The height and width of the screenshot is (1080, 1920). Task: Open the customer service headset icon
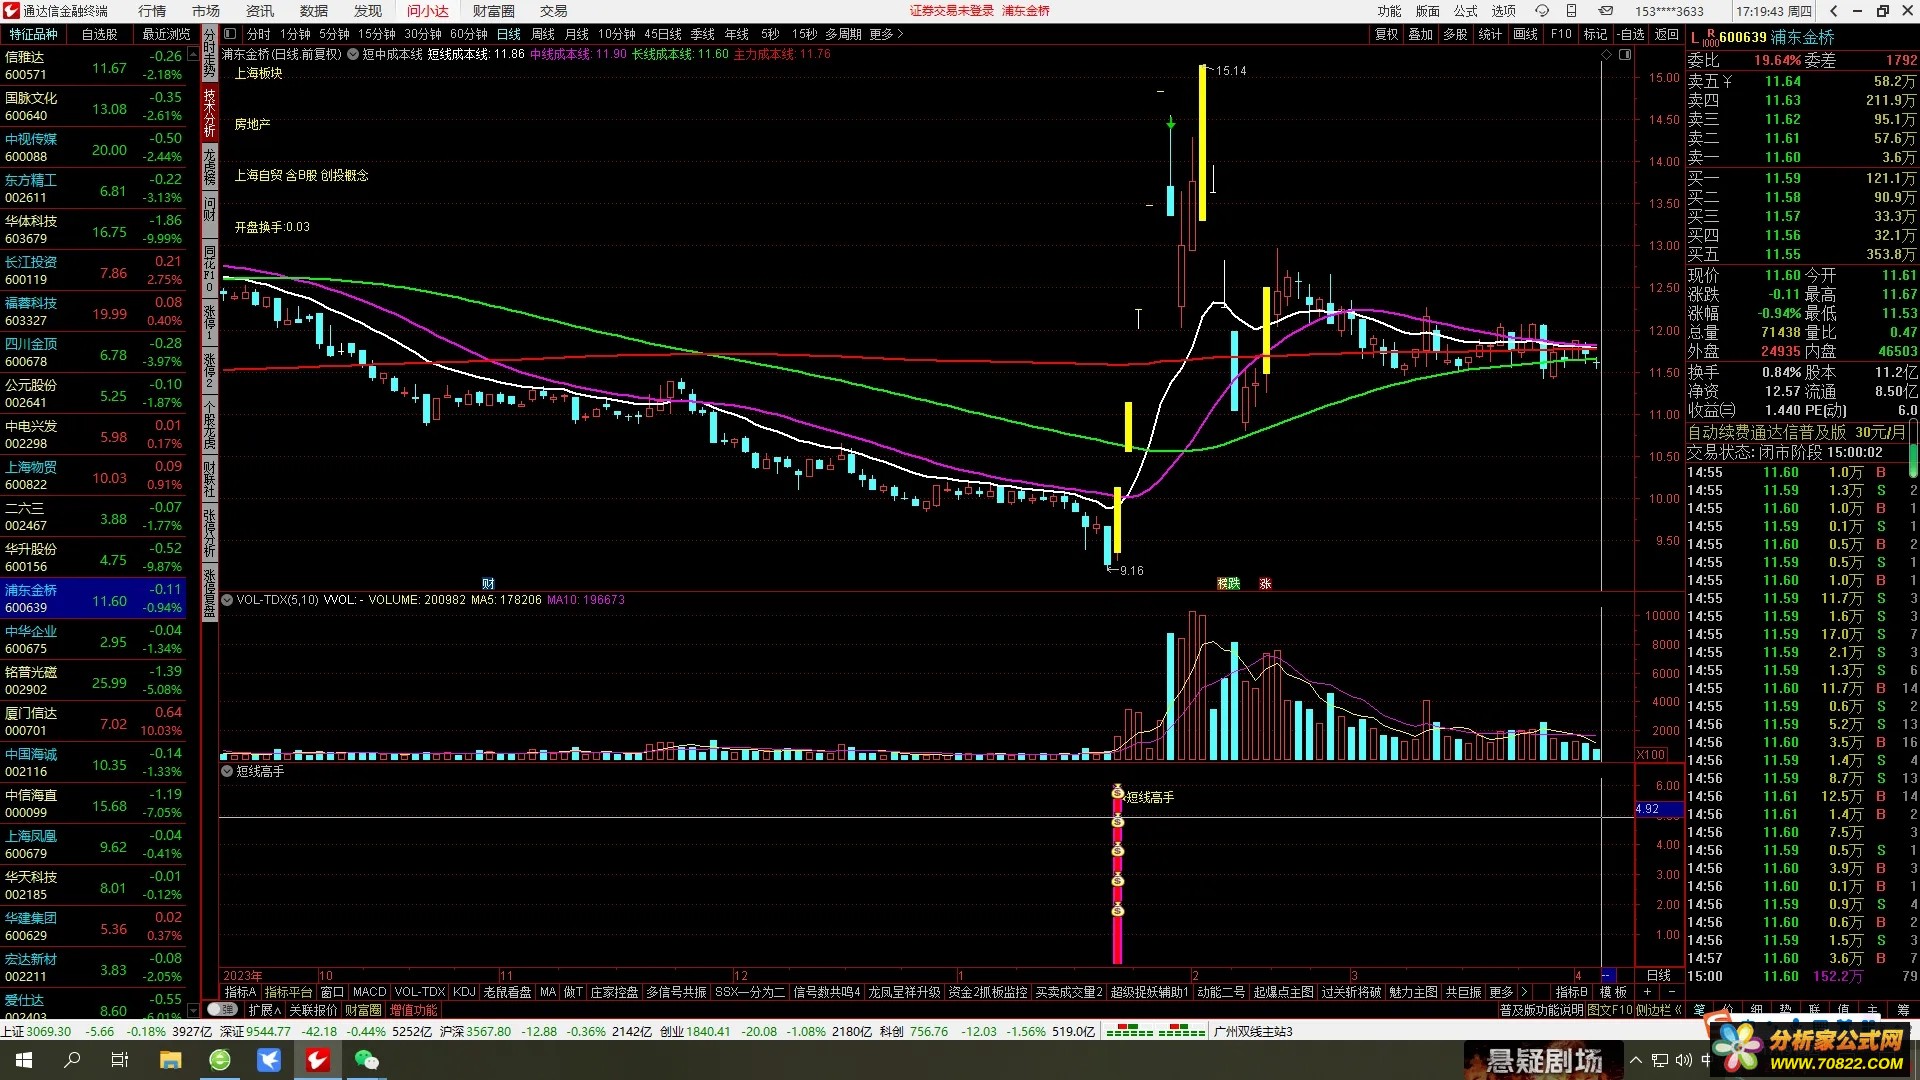[x=1541, y=11]
